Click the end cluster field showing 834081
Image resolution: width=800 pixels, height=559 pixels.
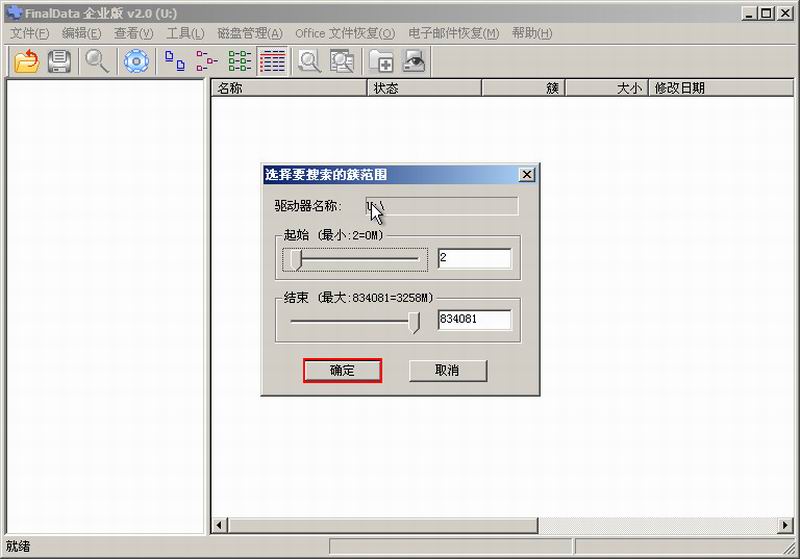click(x=474, y=320)
